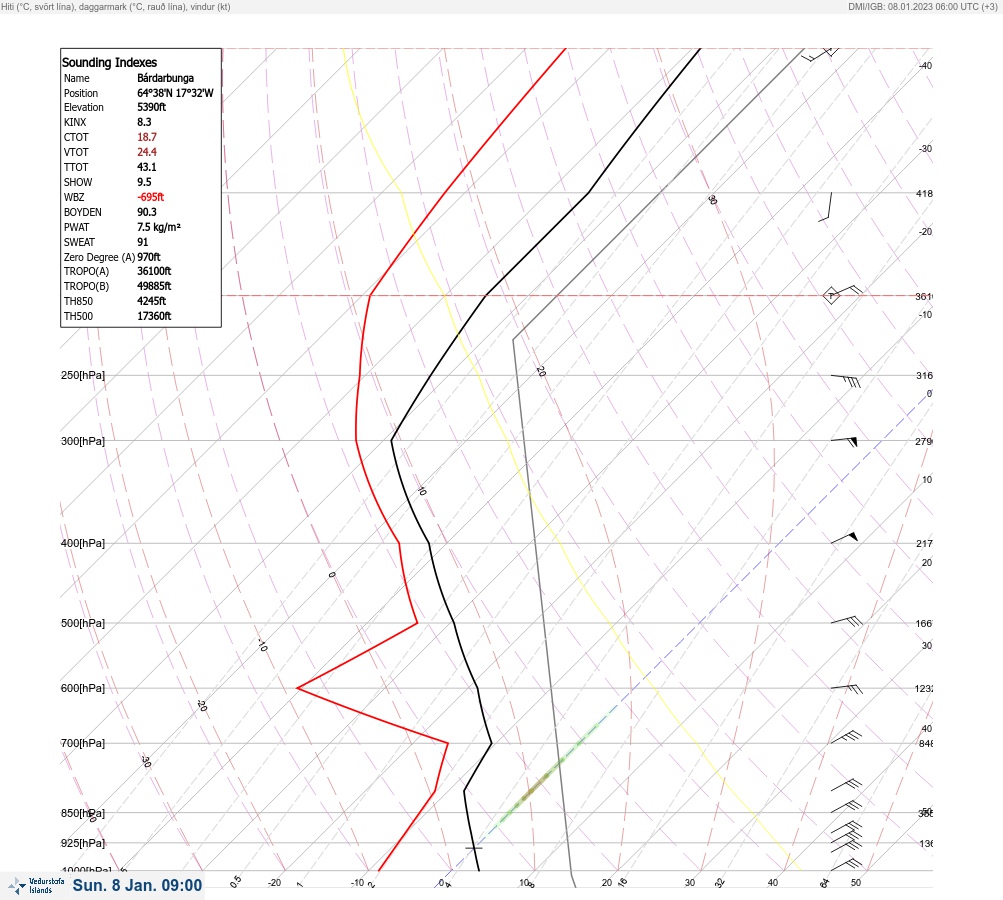Image resolution: width=1003 pixels, height=900 pixels.
Task: Click the 850[hPa] pressure label
Action: coord(83,814)
